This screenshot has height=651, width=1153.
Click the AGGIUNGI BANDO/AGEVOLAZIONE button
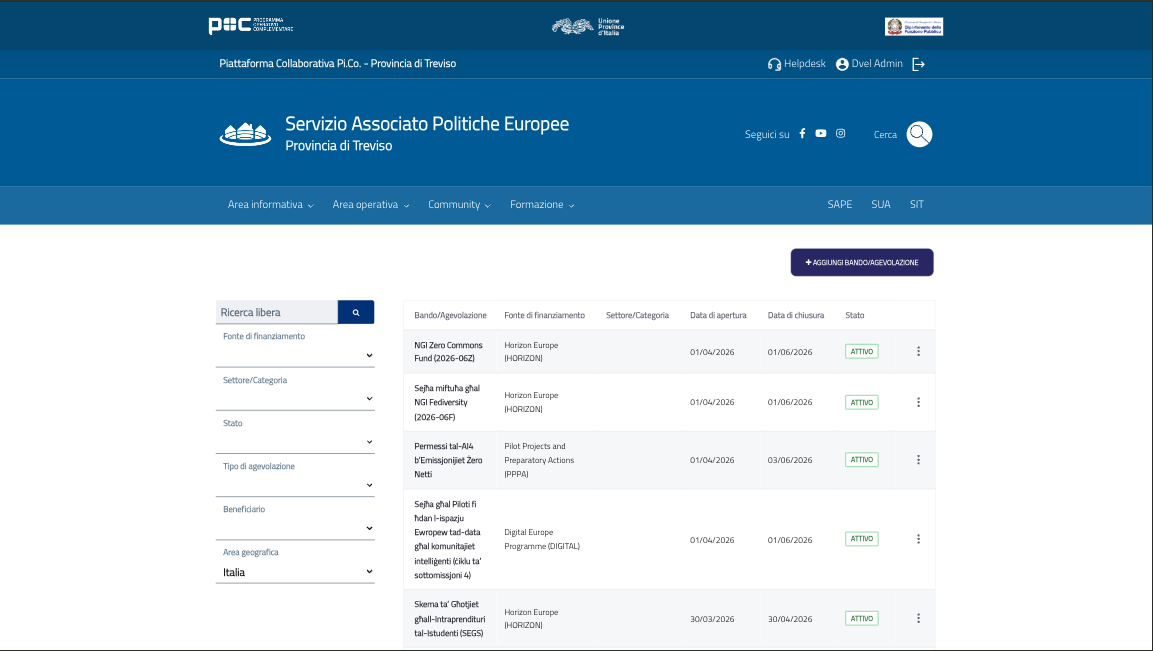861,262
